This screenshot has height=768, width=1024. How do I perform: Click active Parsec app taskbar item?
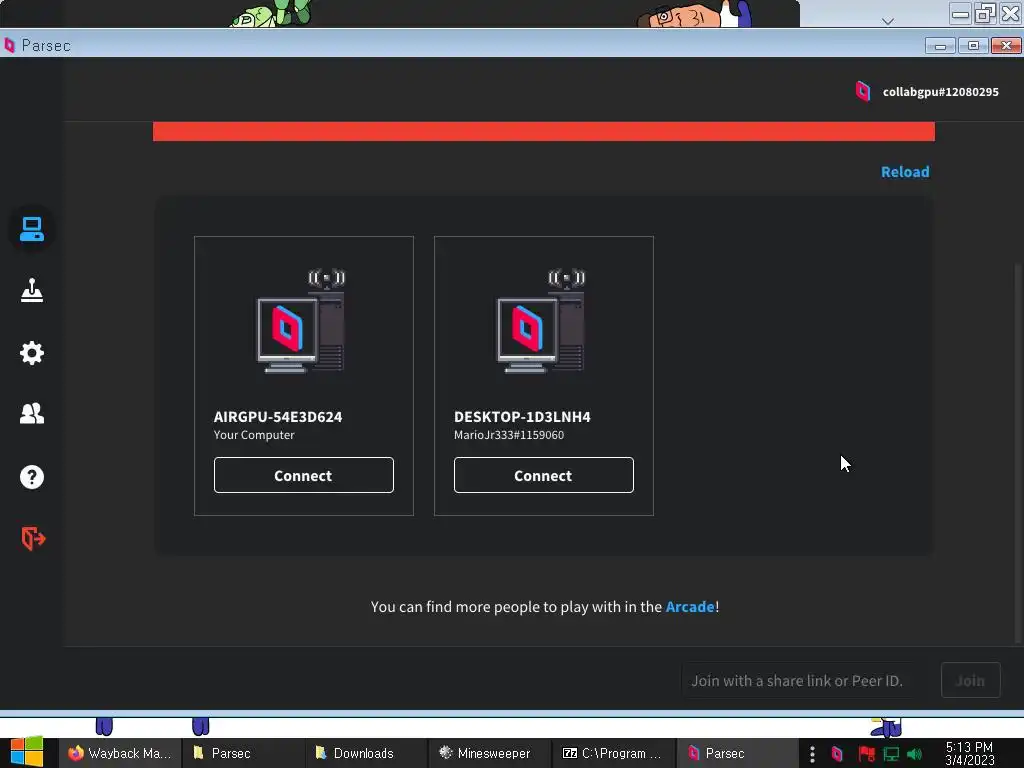(x=736, y=753)
